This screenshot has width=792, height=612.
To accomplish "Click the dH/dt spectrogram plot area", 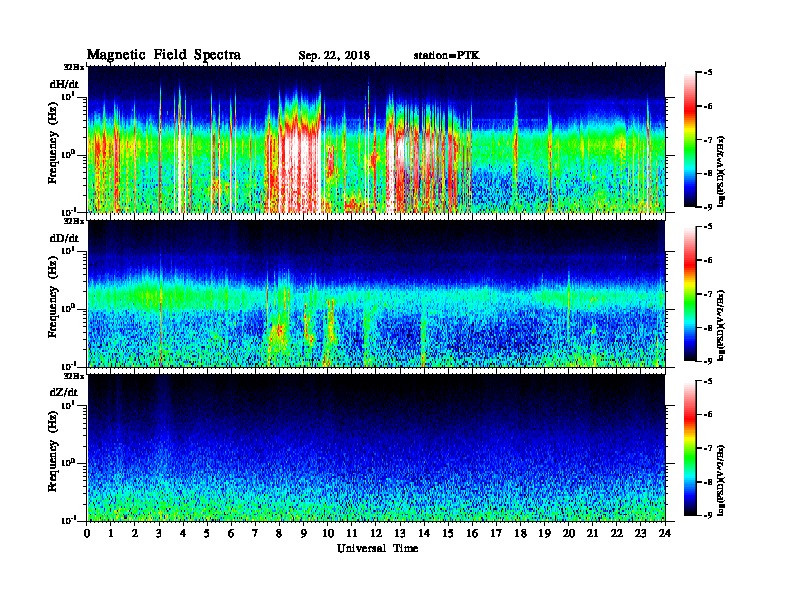I will coord(376,139).
